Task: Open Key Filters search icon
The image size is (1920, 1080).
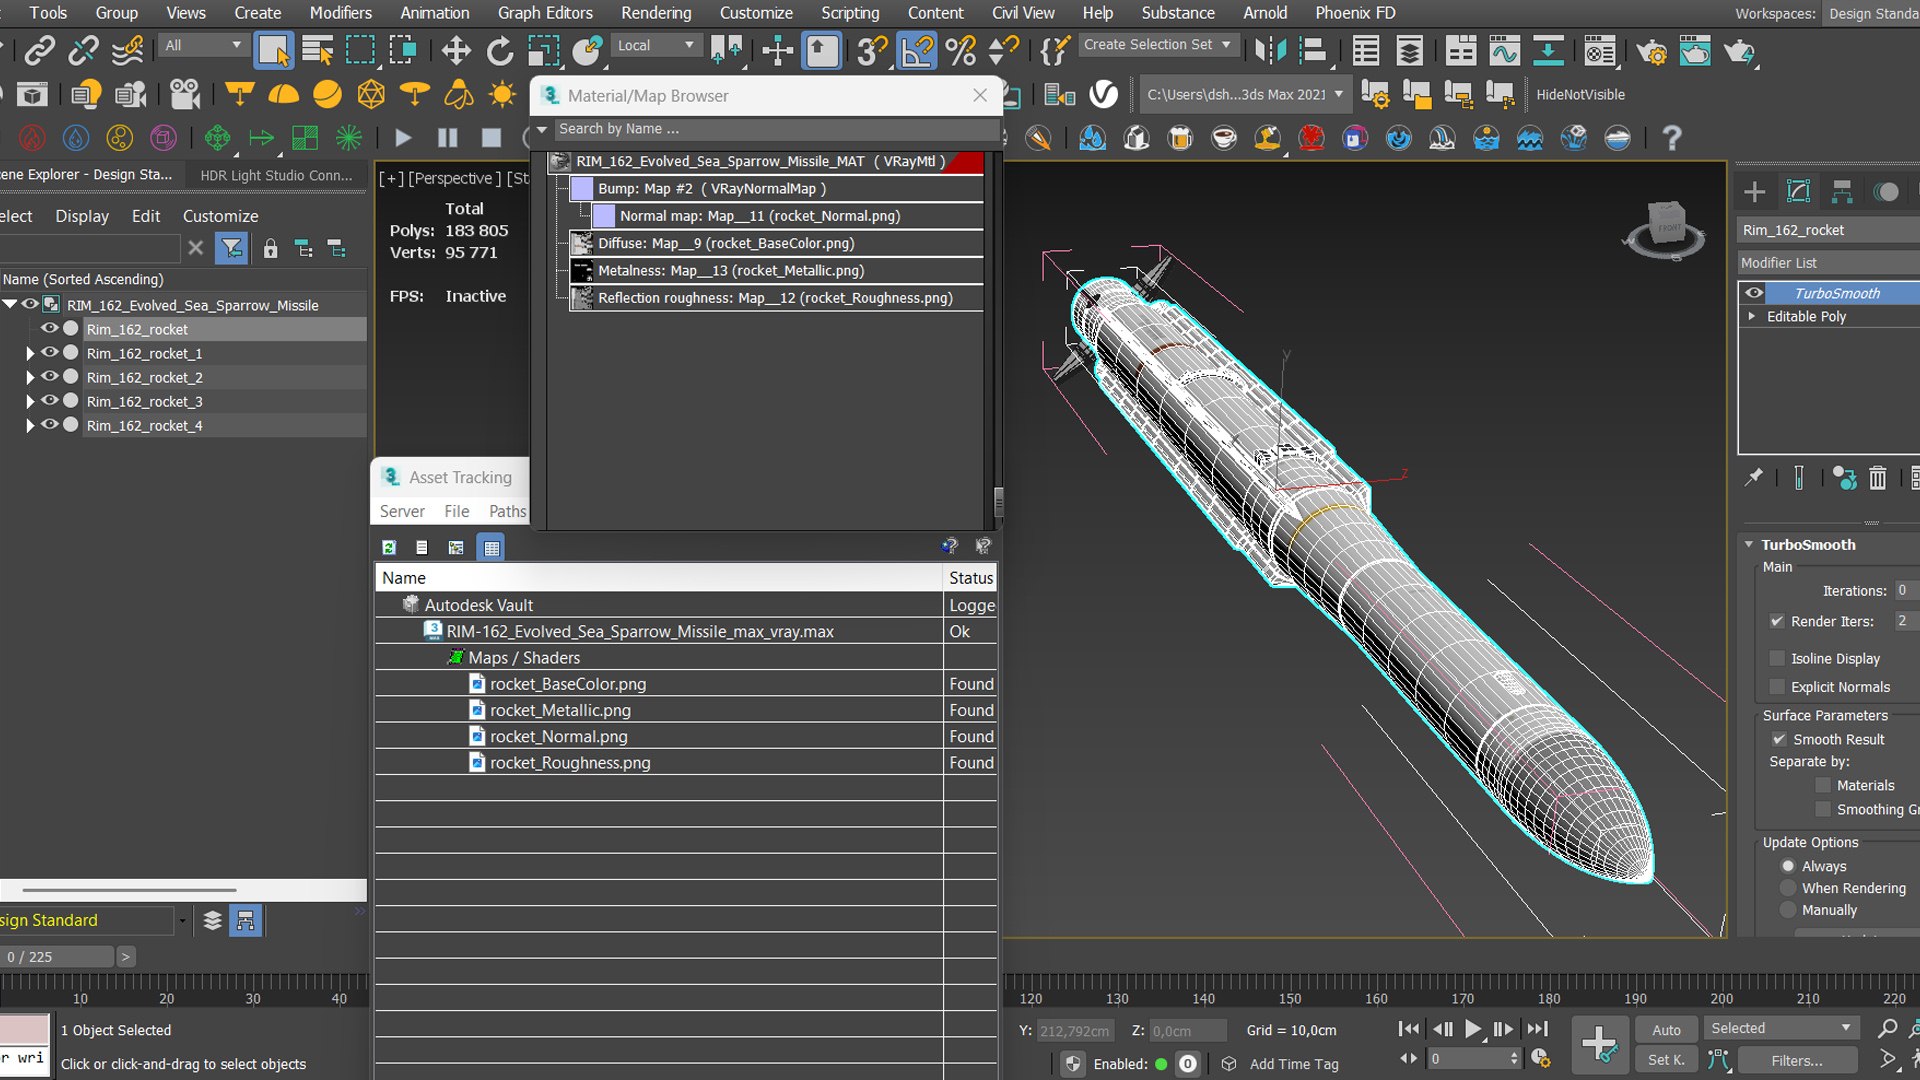Action: (x=1888, y=1028)
